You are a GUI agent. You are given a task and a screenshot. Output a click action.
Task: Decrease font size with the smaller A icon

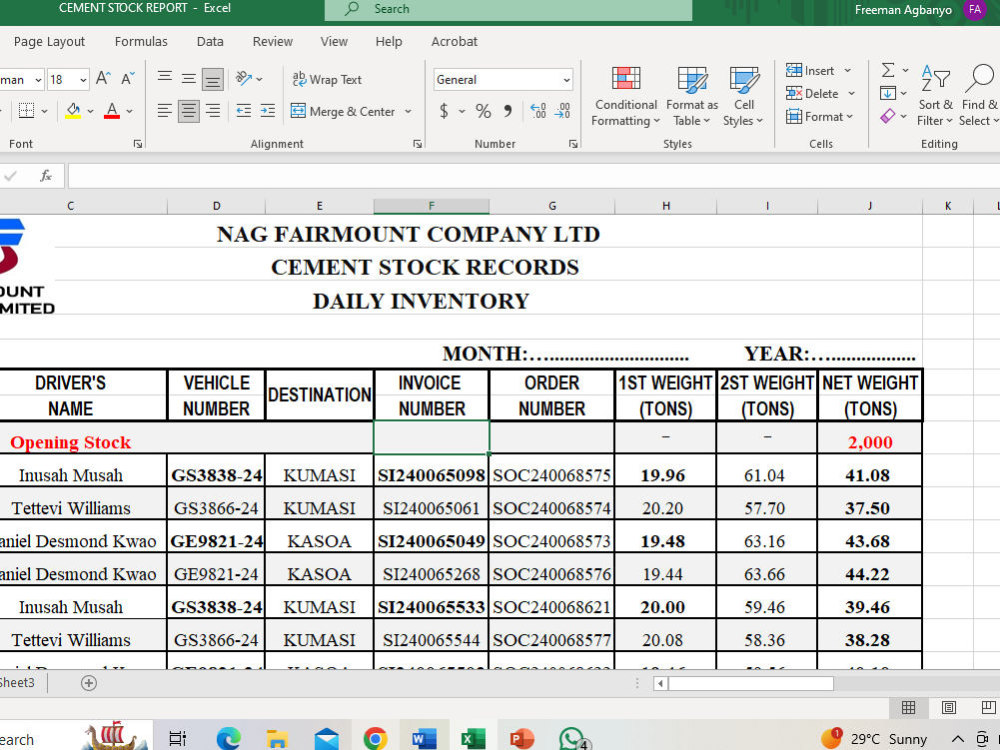click(128, 79)
